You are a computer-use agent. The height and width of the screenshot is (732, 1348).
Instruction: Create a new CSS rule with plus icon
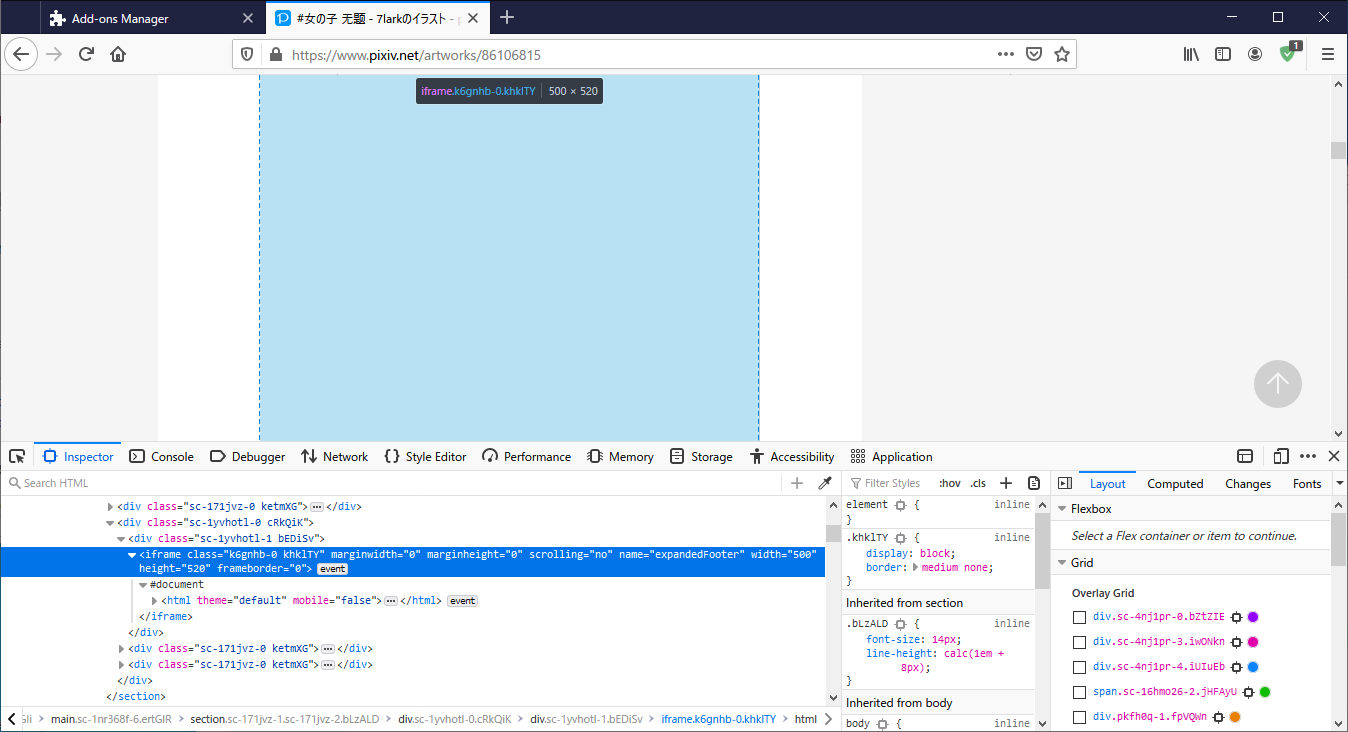click(1006, 483)
